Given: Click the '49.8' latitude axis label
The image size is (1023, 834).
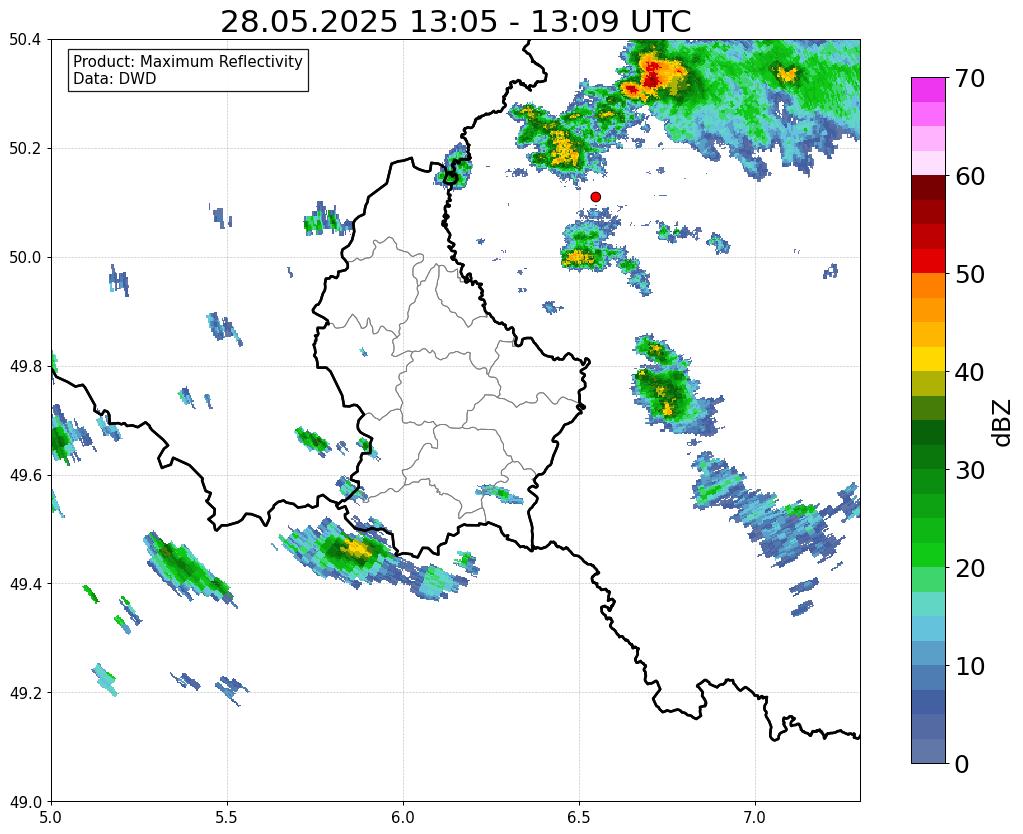Looking at the screenshot, I should pyautogui.click(x=25, y=367).
